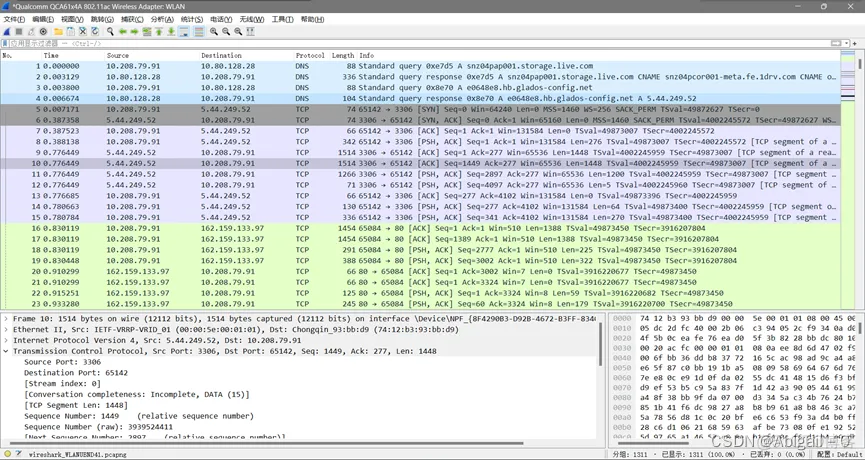Sort packets by the No. column
The image size is (865, 460).
(21, 56)
